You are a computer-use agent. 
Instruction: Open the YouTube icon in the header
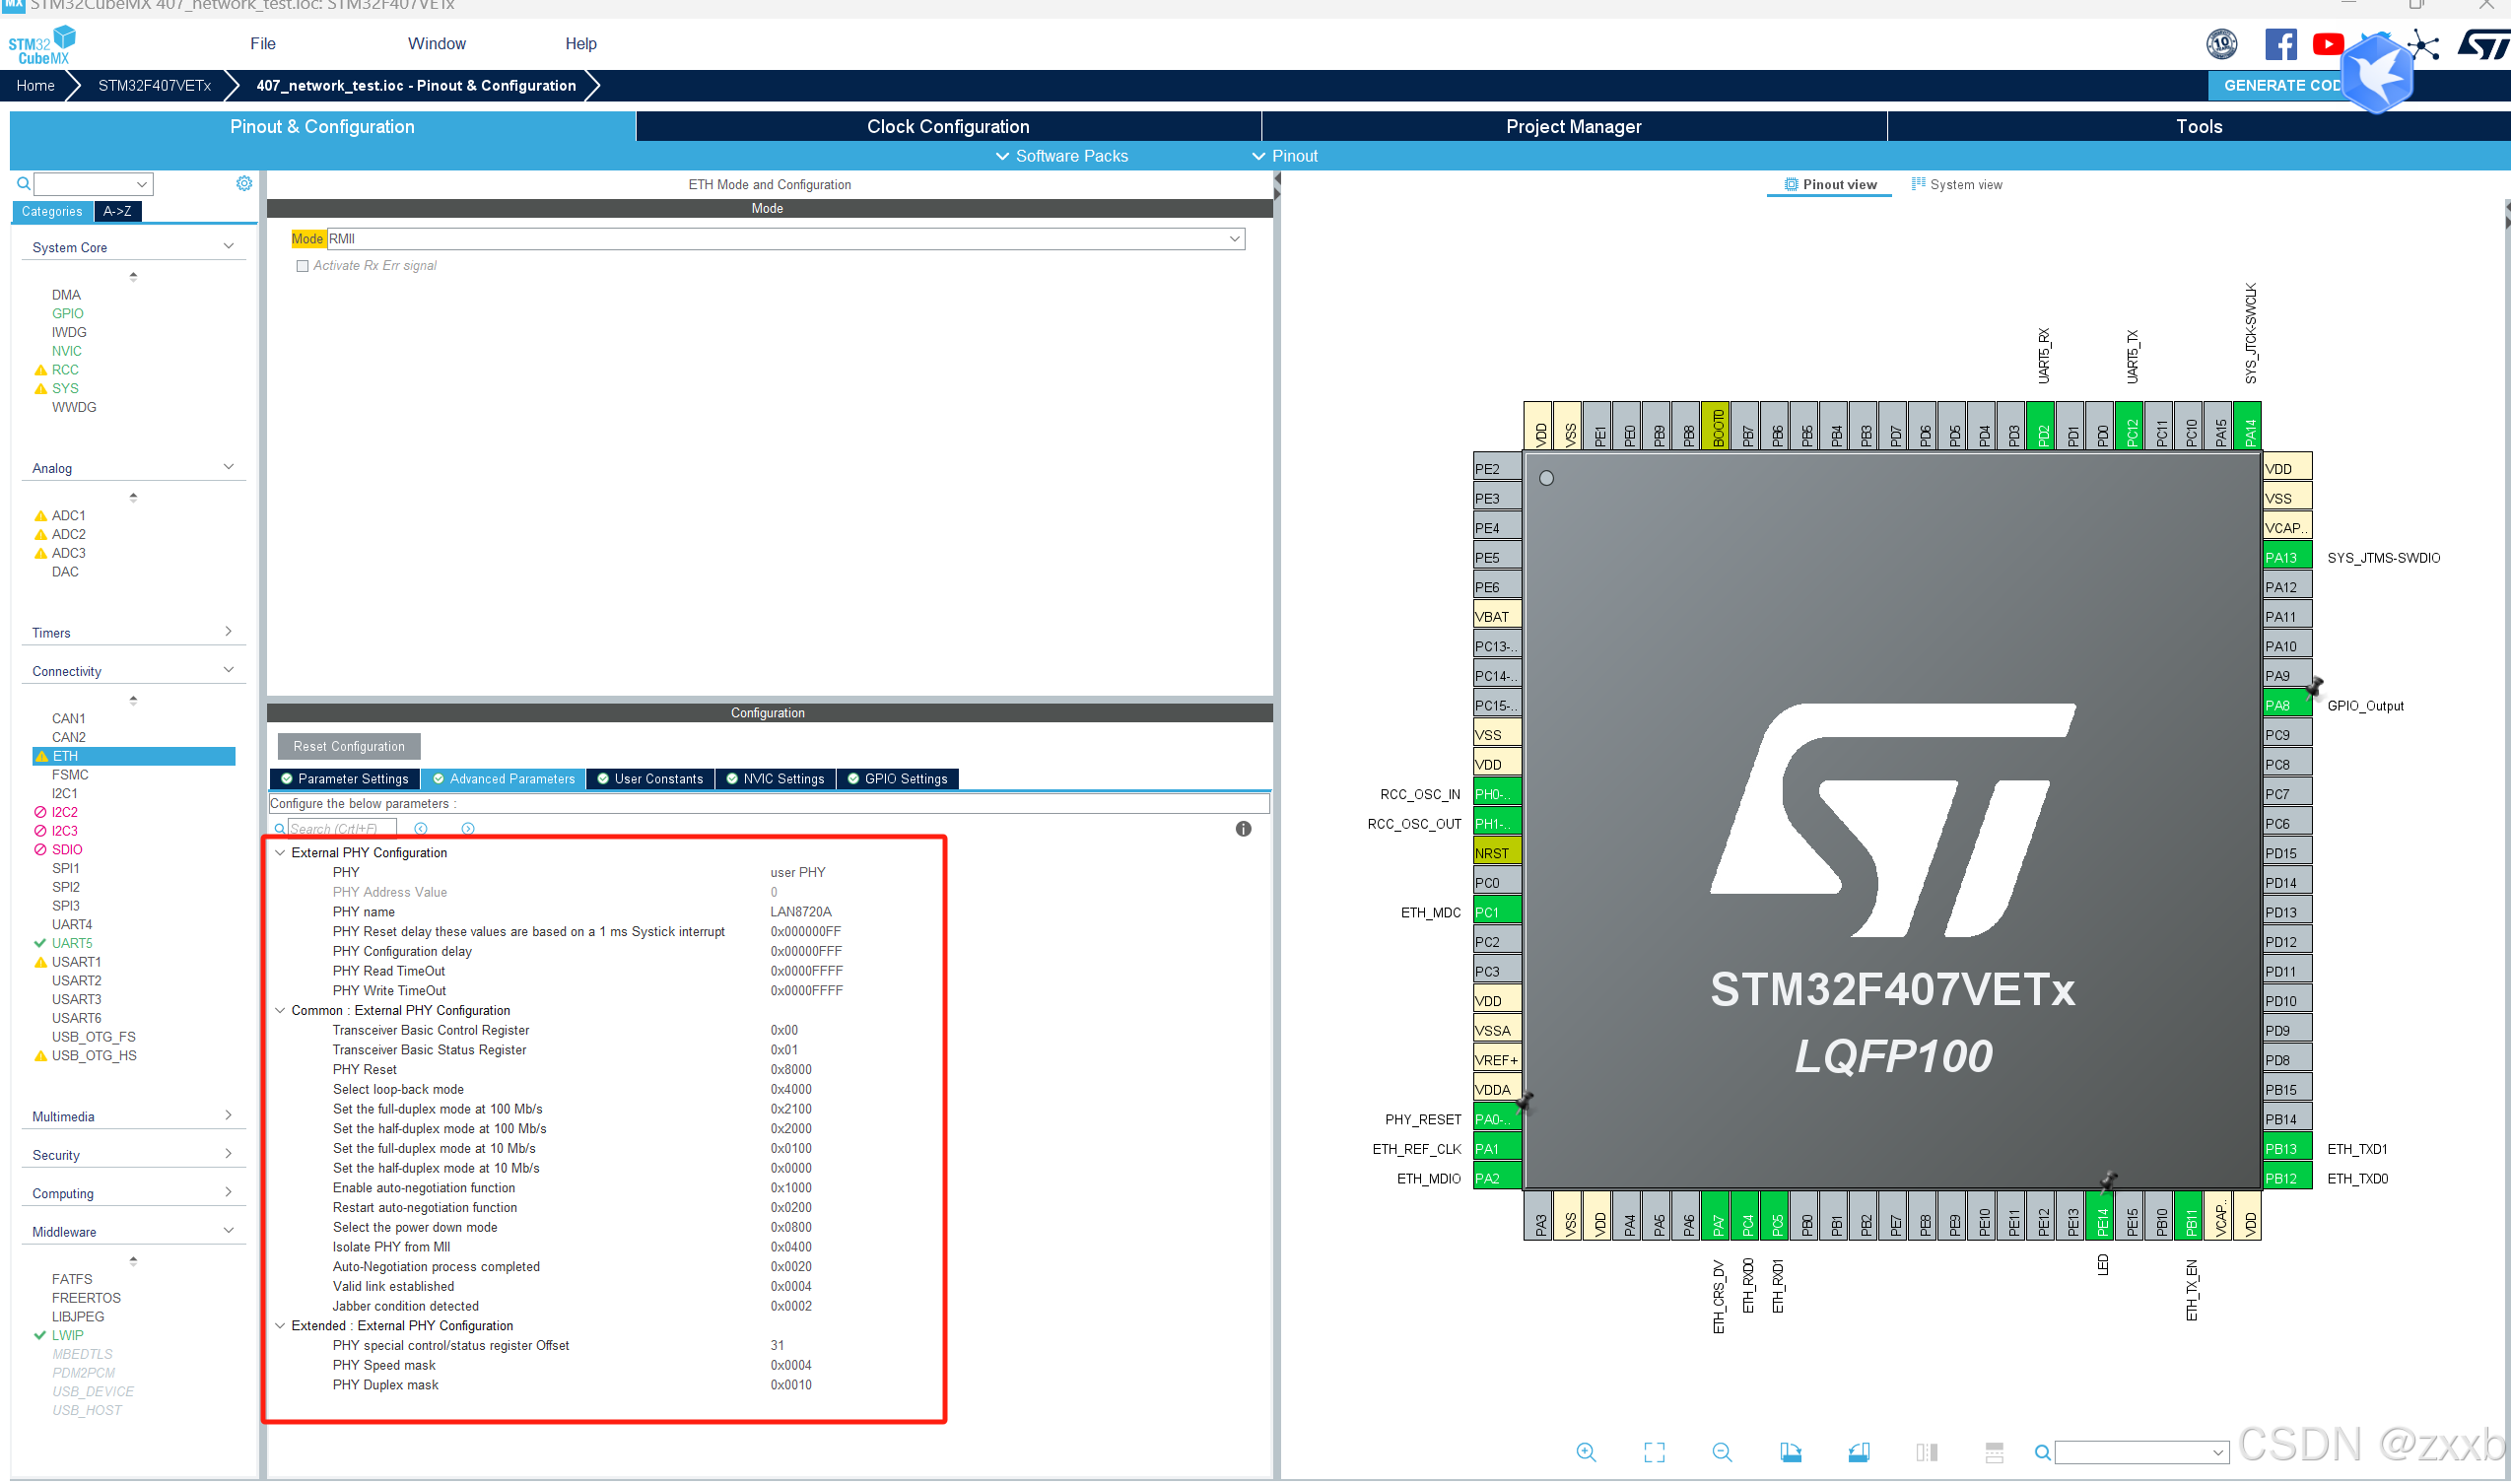coord(2328,44)
